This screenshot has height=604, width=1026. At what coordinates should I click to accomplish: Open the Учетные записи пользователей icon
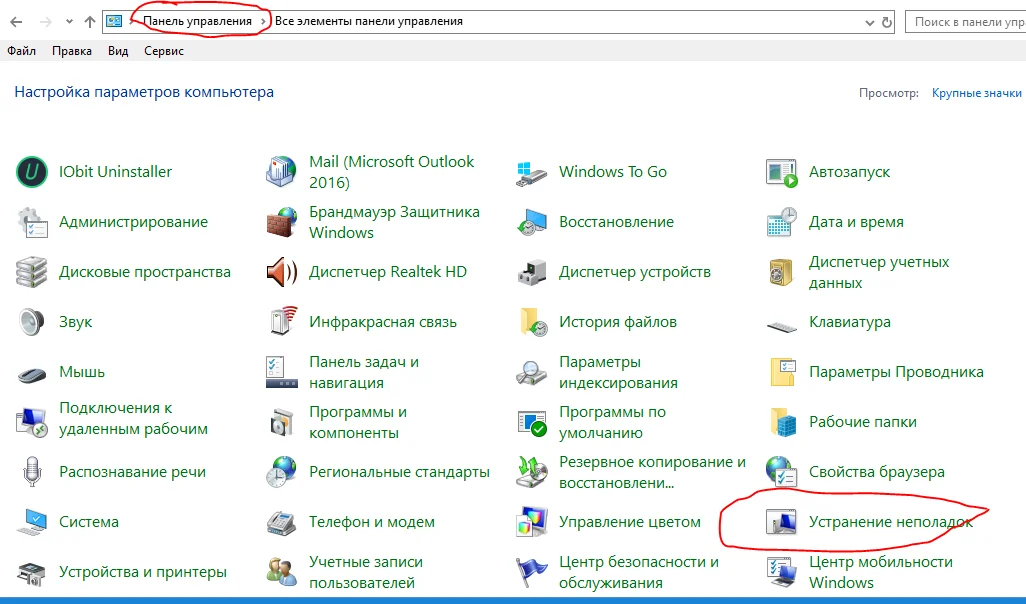click(281, 573)
